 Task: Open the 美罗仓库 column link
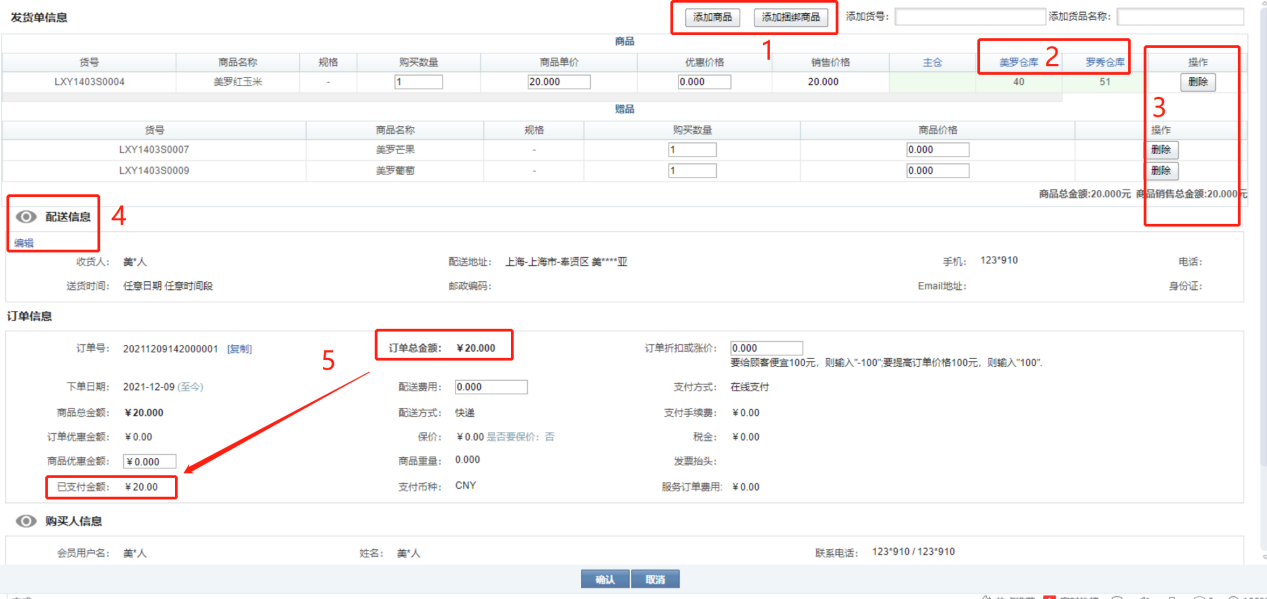coord(1019,62)
